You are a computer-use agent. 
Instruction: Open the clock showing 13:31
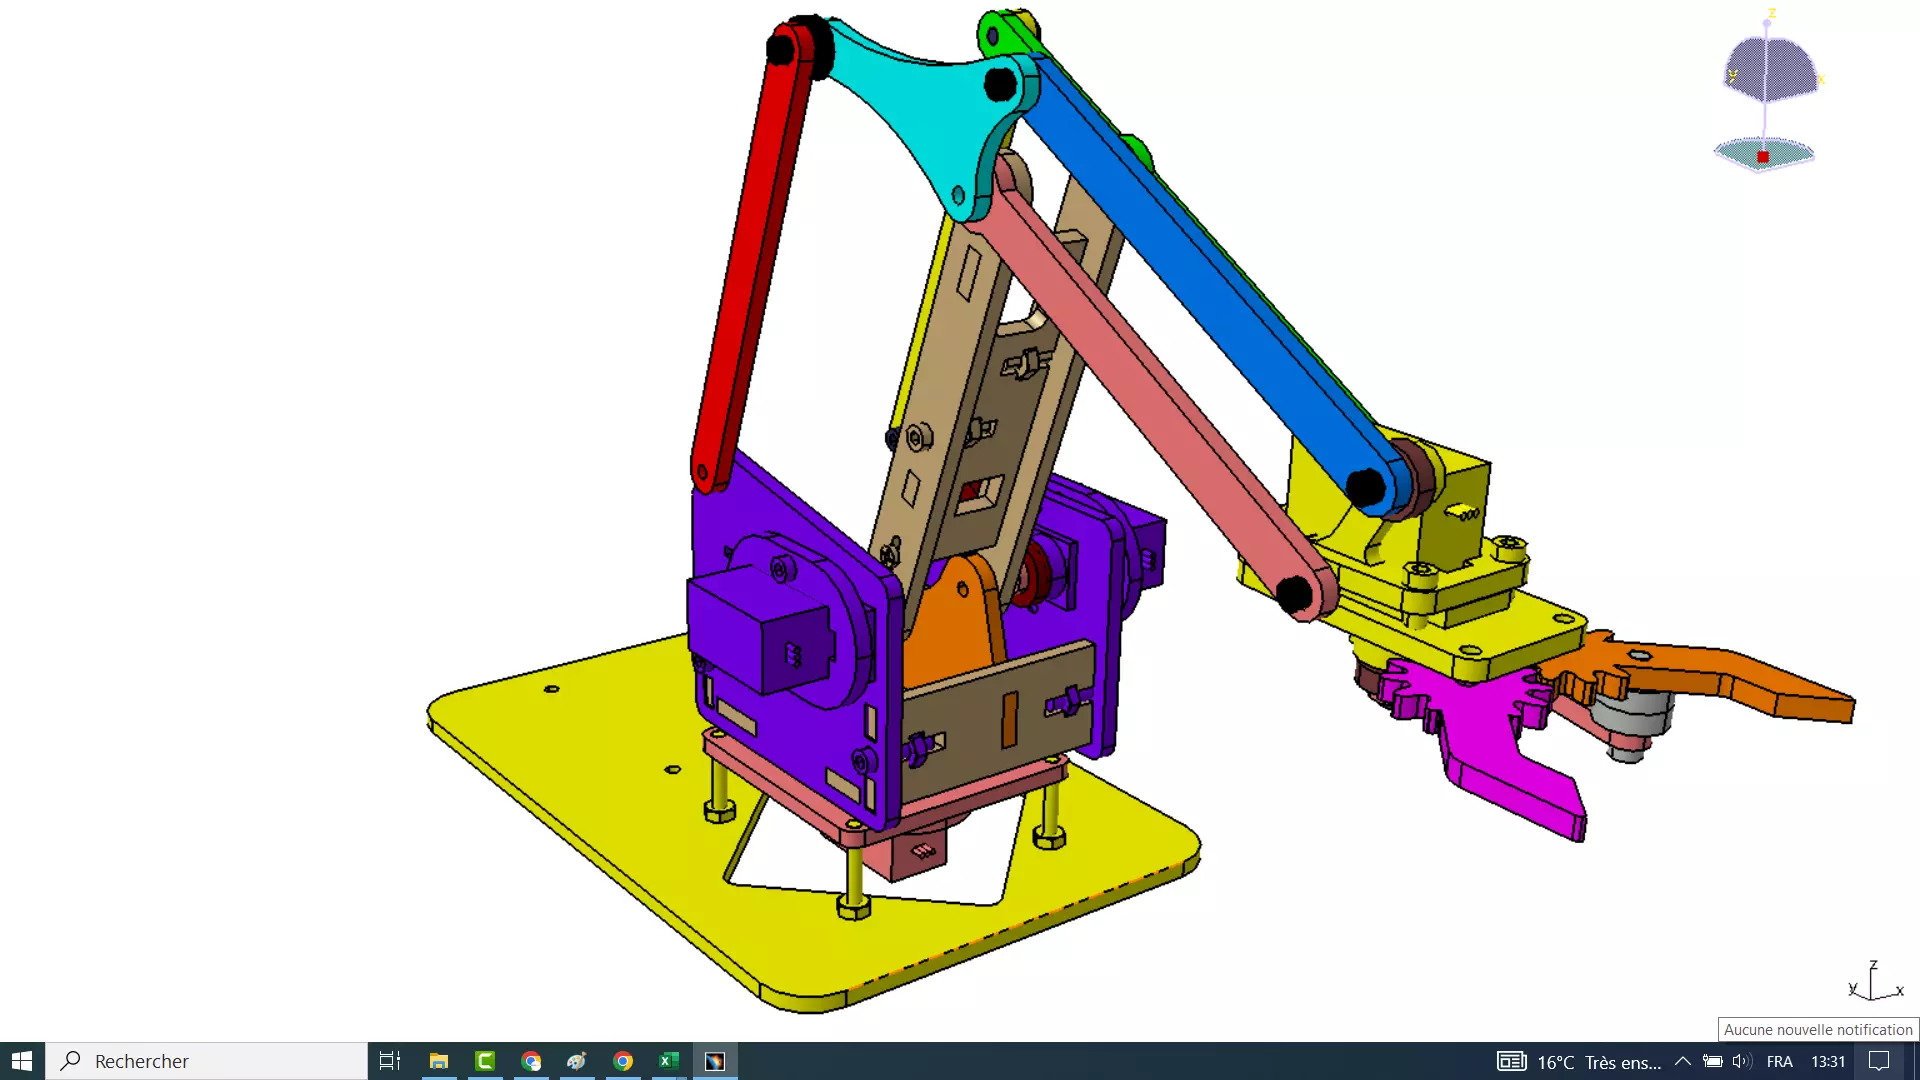click(1827, 1061)
